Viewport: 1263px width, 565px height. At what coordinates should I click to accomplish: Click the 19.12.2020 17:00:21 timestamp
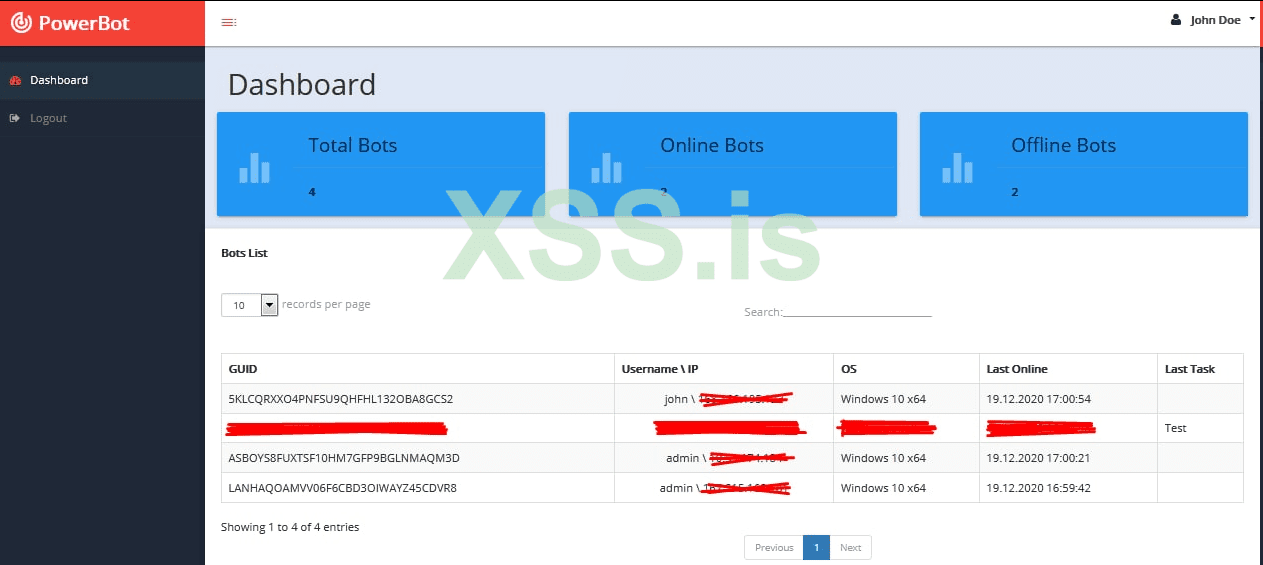click(1038, 458)
